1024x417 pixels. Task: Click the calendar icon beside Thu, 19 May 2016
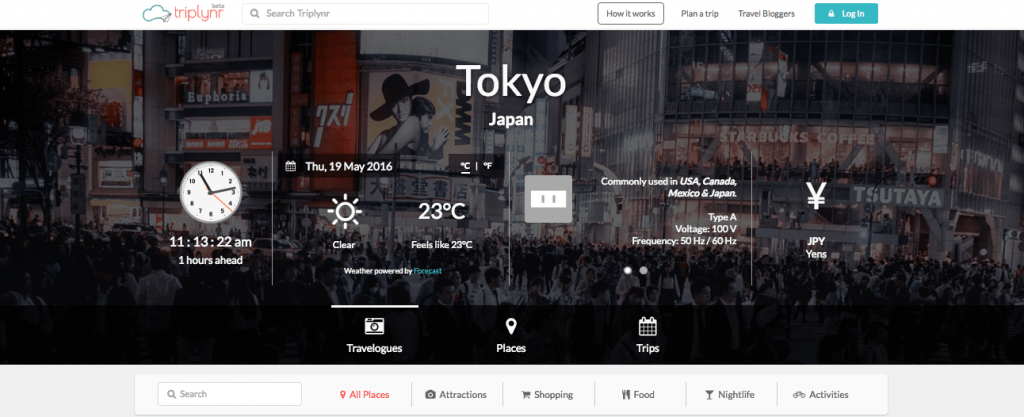[x=291, y=166]
